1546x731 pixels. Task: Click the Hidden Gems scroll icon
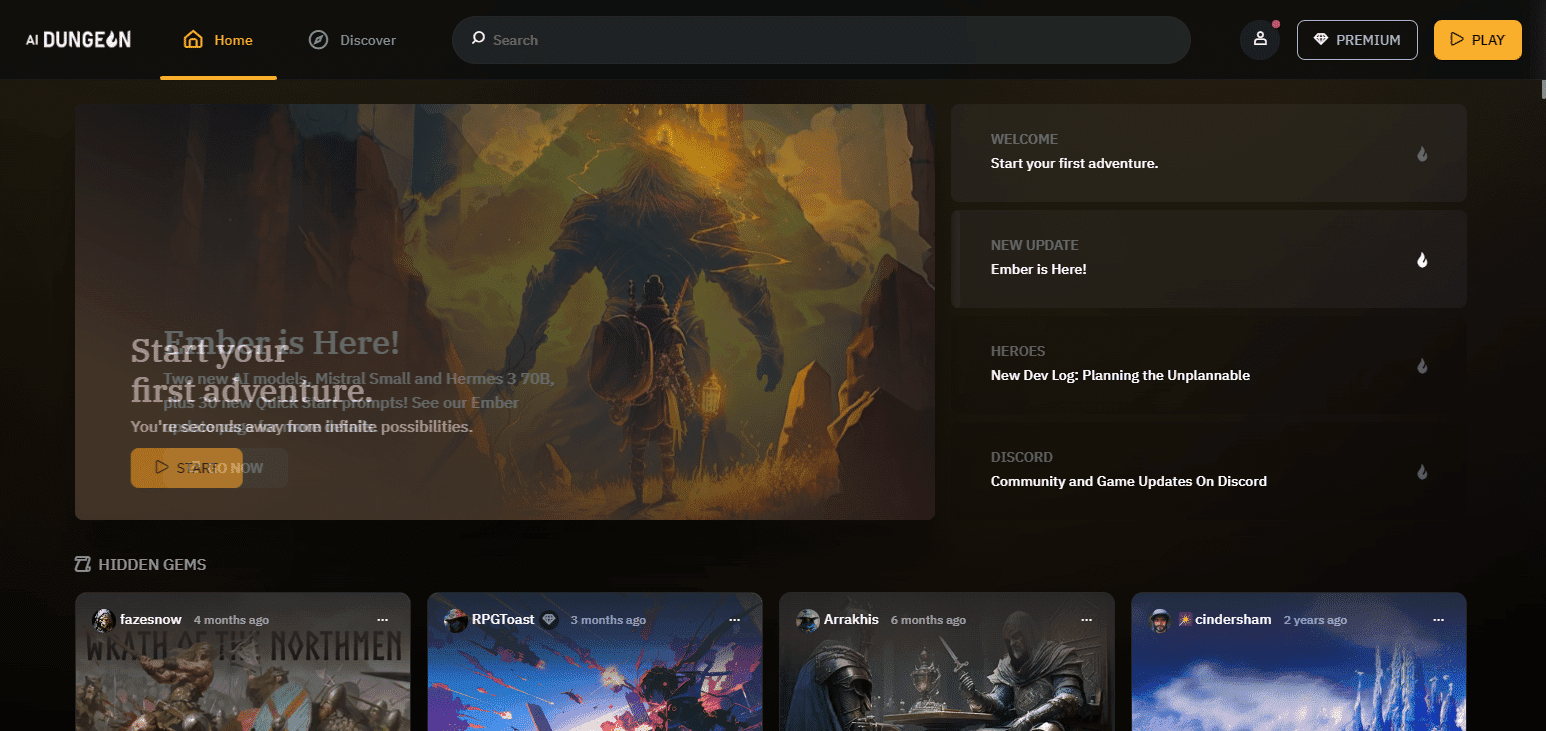[x=83, y=564]
